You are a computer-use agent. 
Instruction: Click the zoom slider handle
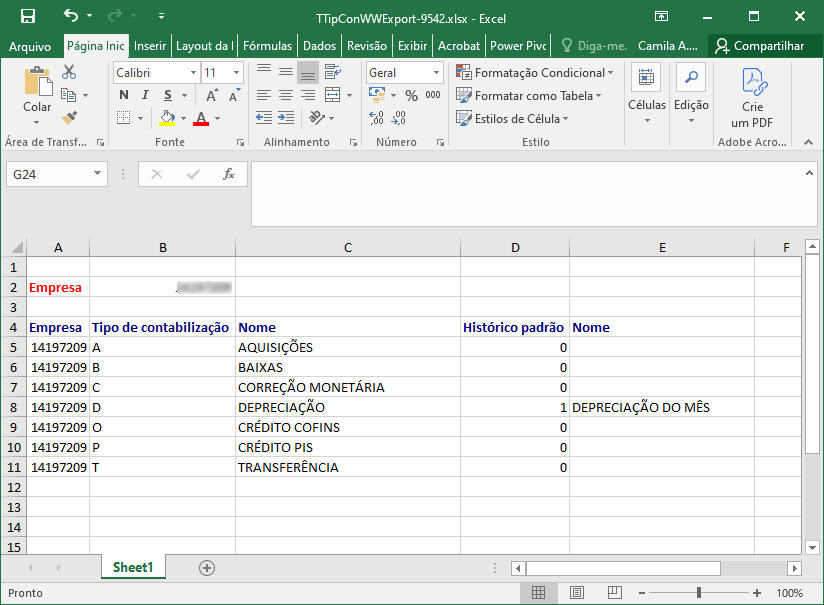tap(698, 593)
